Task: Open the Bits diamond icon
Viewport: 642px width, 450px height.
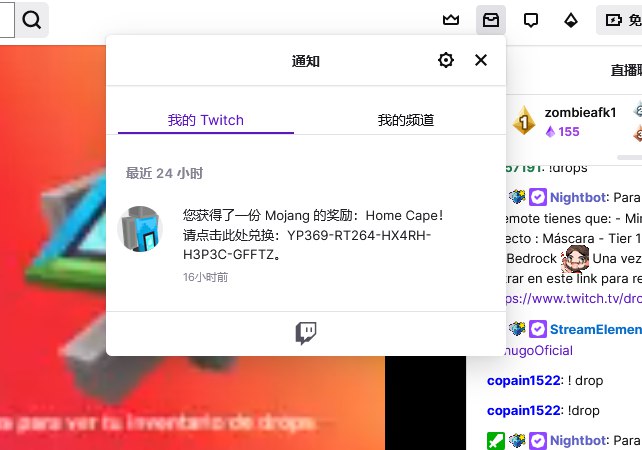Action: click(571, 20)
